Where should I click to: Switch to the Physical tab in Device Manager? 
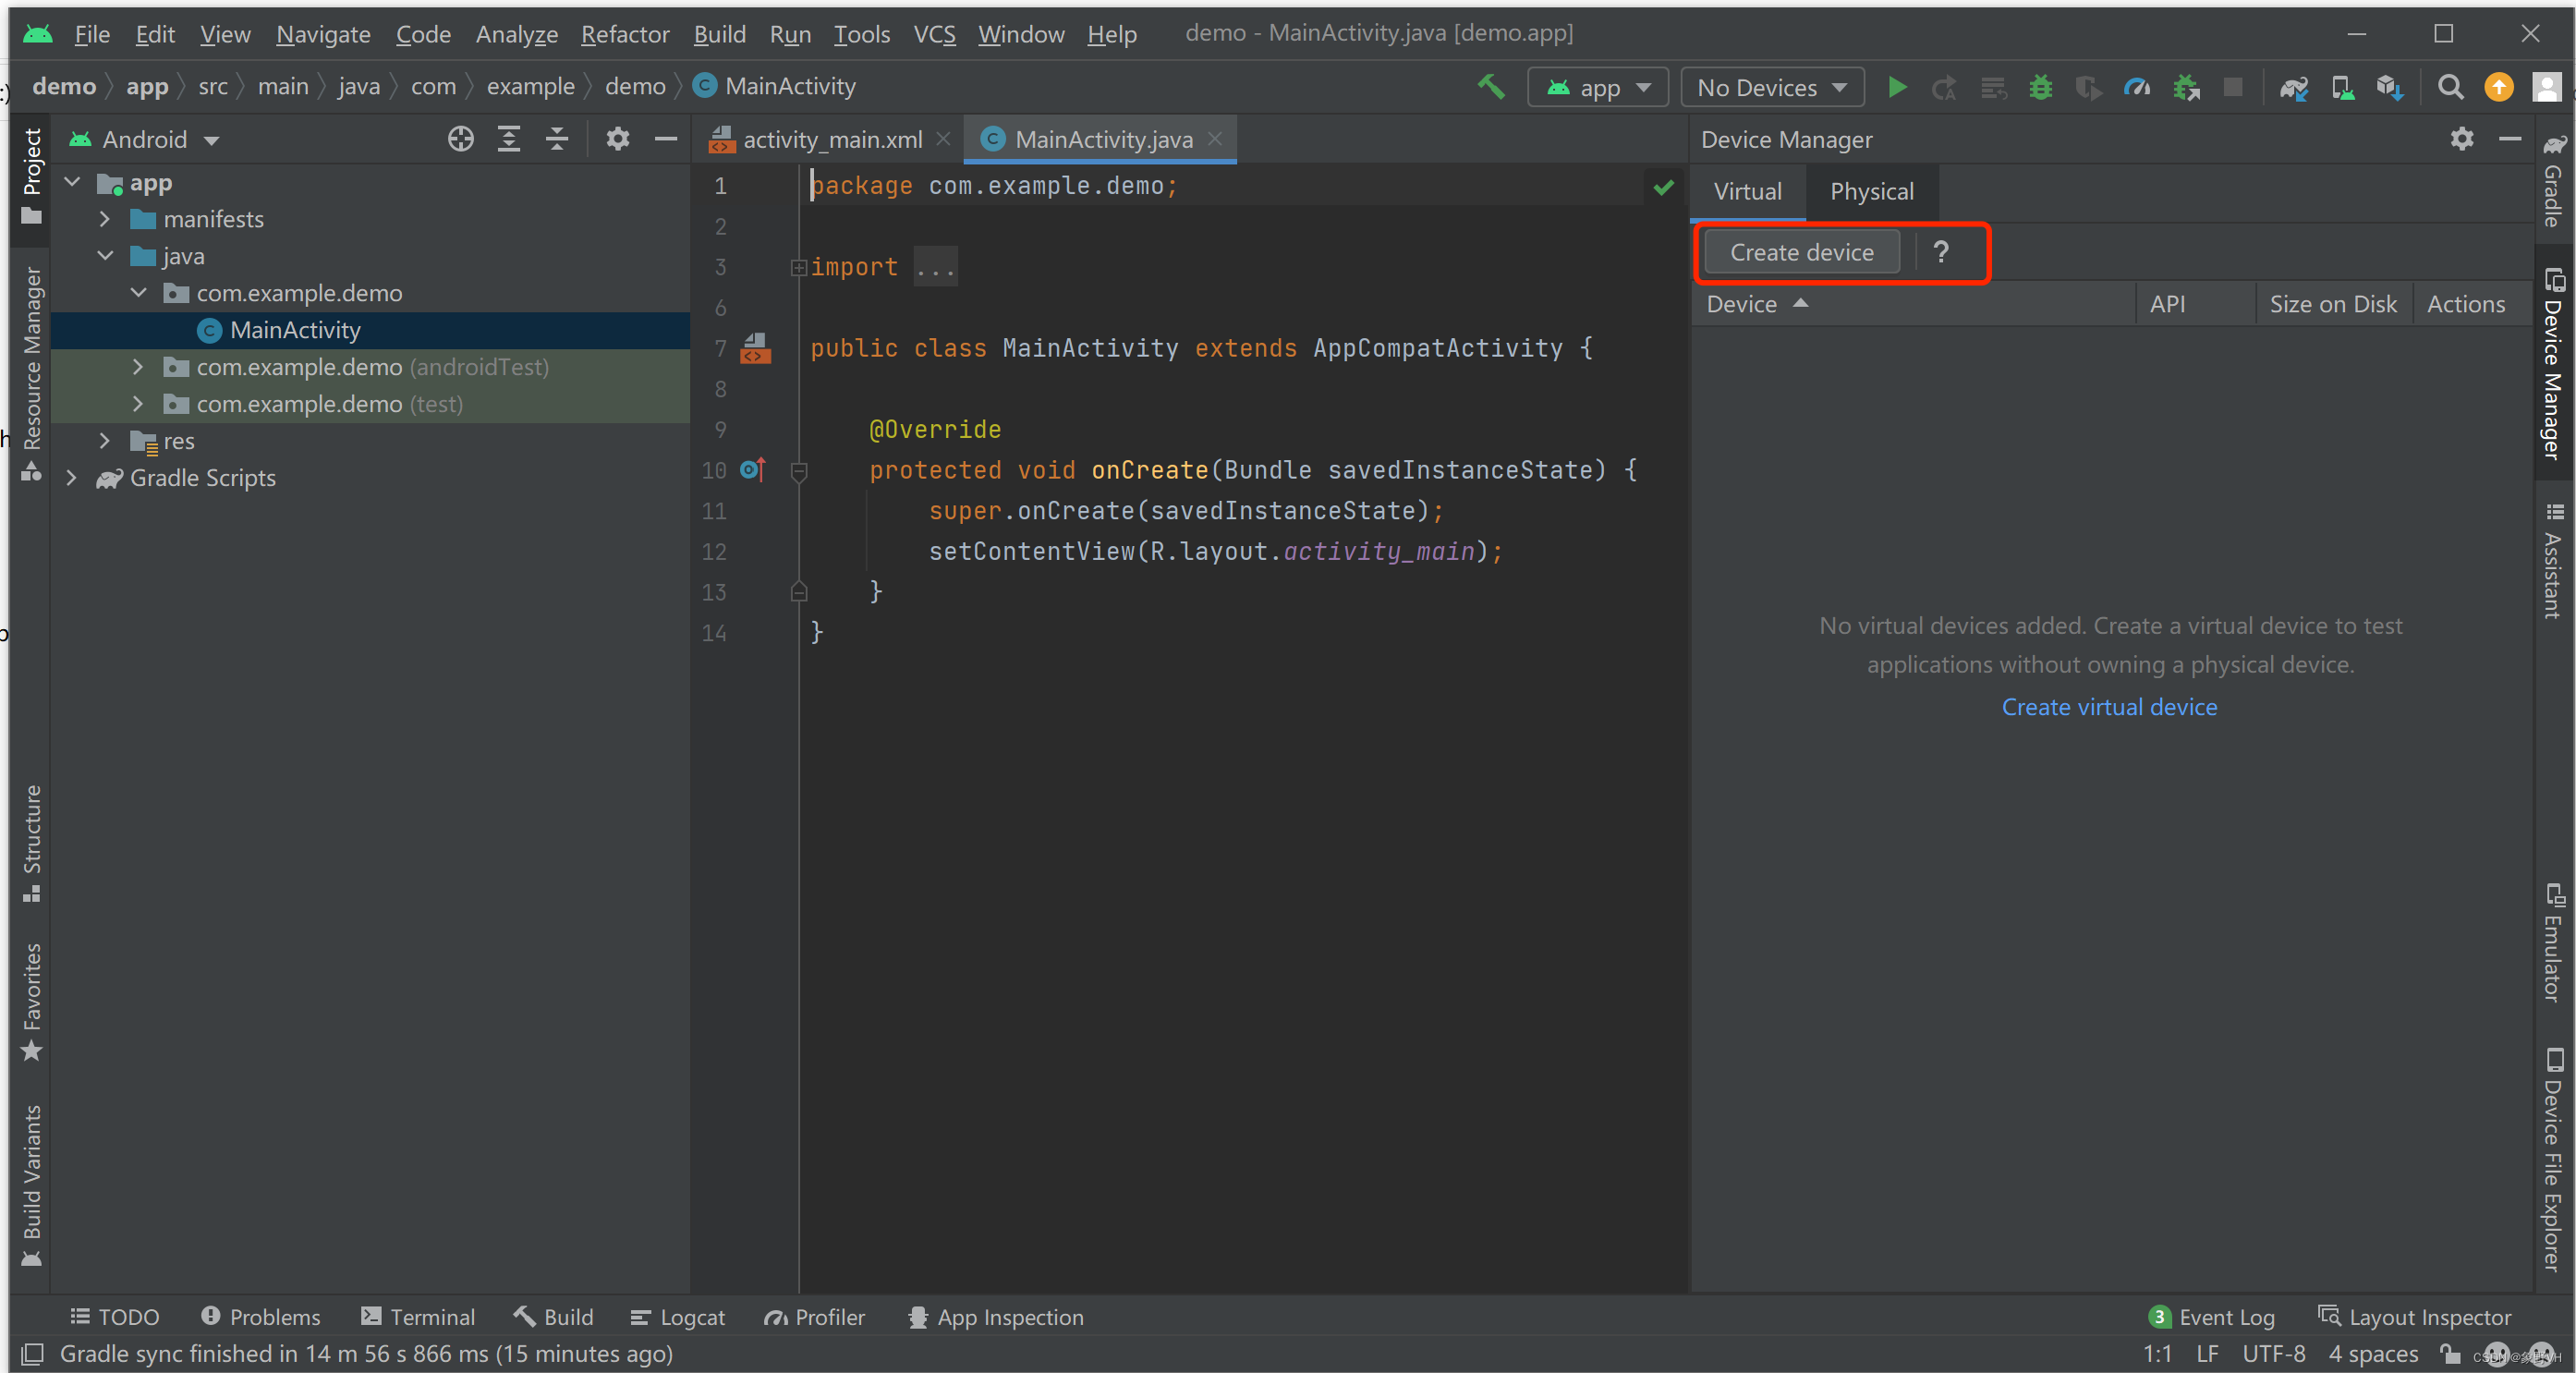1869,190
